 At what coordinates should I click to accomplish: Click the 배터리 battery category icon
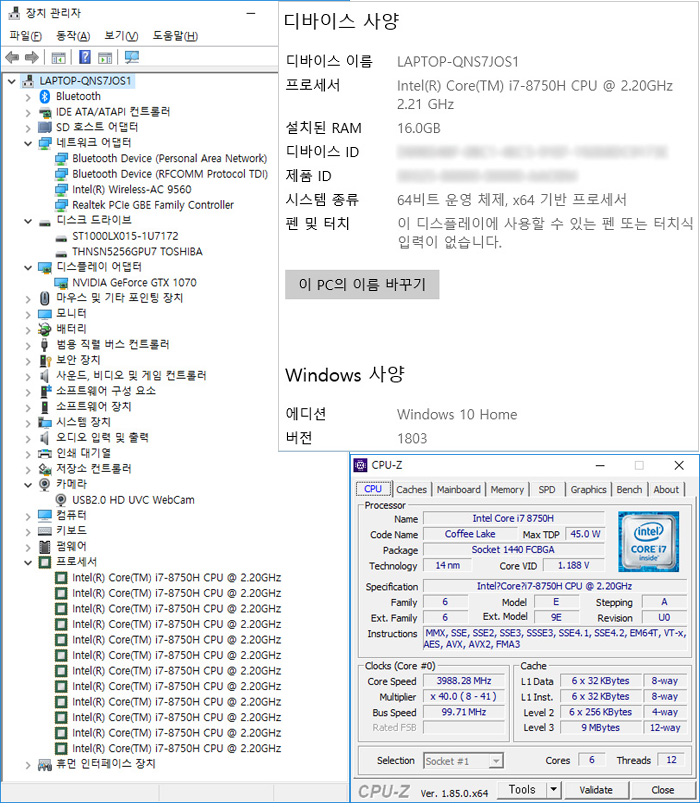click(45, 329)
